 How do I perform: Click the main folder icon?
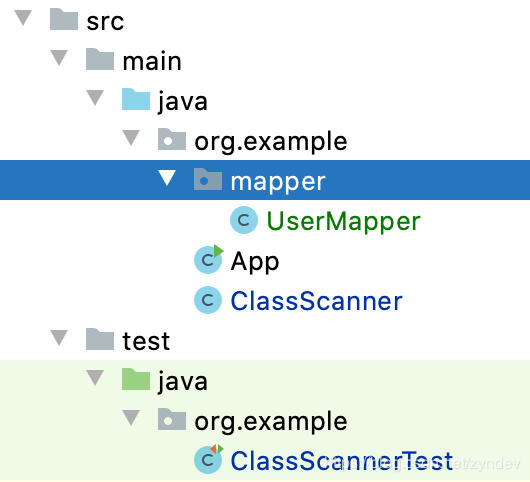click(x=100, y=59)
